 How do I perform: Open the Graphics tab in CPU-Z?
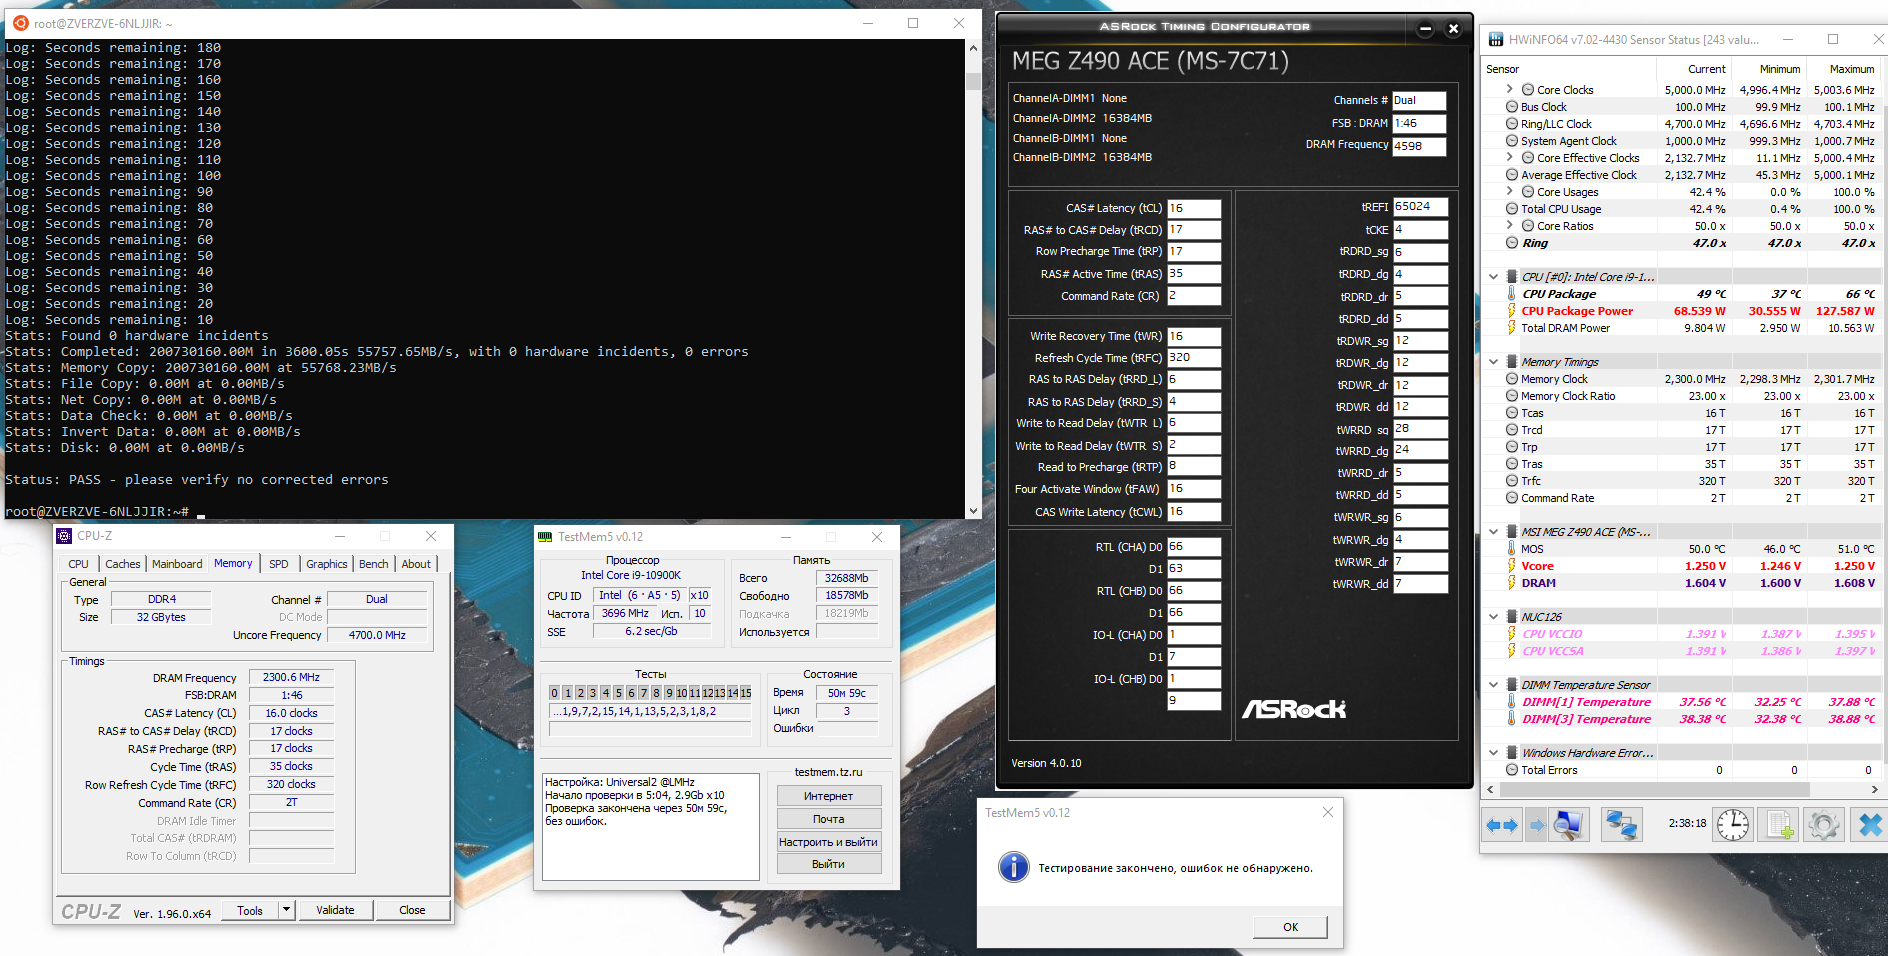click(327, 564)
